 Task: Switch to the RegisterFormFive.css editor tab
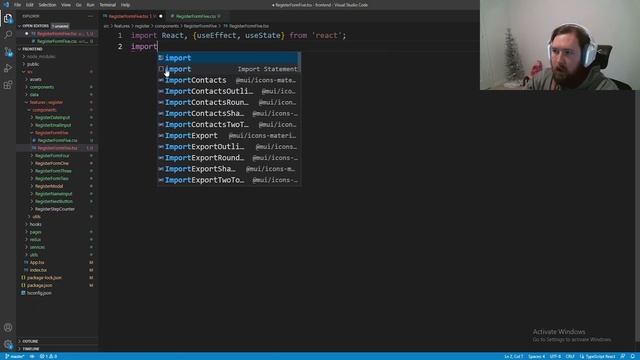click(195, 16)
